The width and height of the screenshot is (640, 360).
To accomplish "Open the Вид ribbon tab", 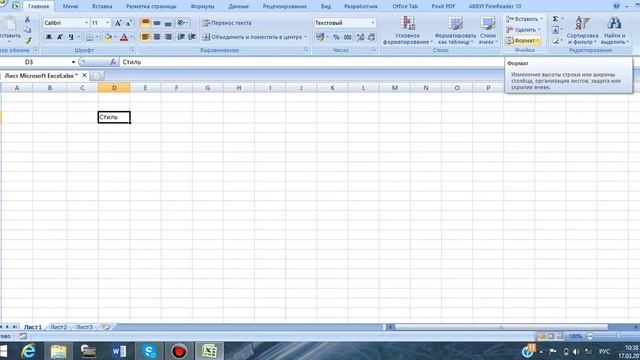I will coord(326,6).
